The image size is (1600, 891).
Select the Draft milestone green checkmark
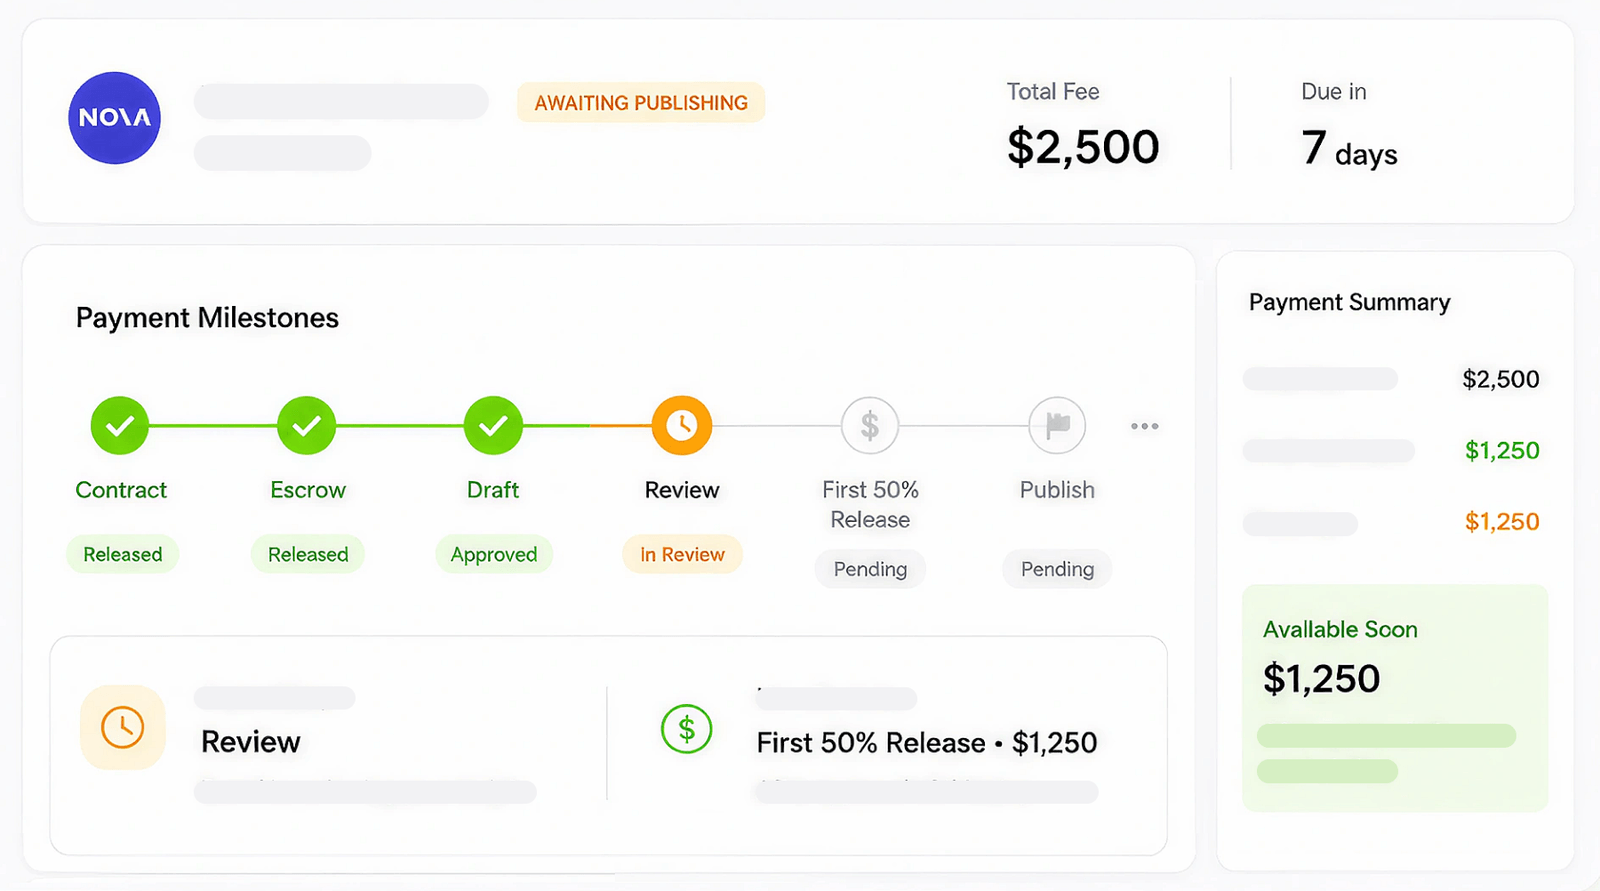493,426
